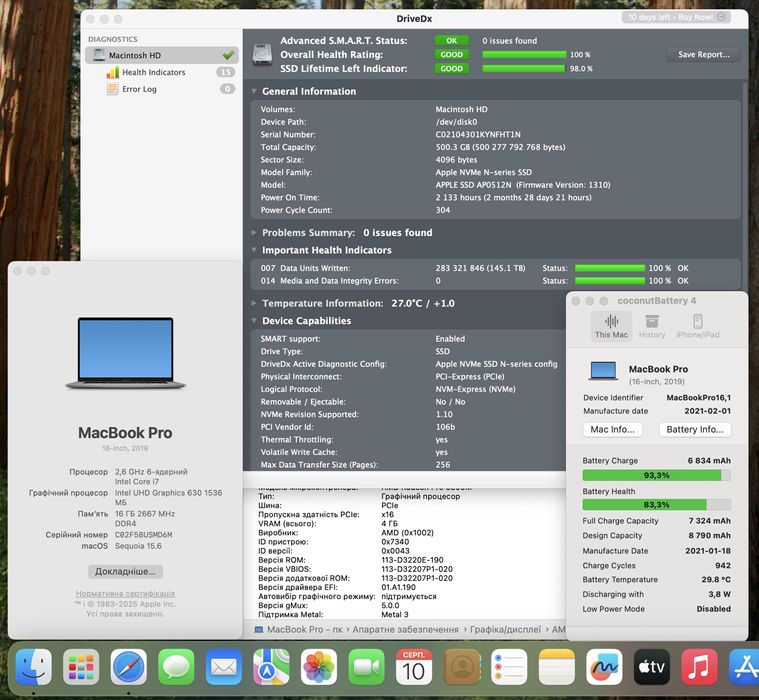This screenshot has width=759, height=700.
Task: Collapse Important Health Indicators section
Action: pyautogui.click(x=254, y=250)
